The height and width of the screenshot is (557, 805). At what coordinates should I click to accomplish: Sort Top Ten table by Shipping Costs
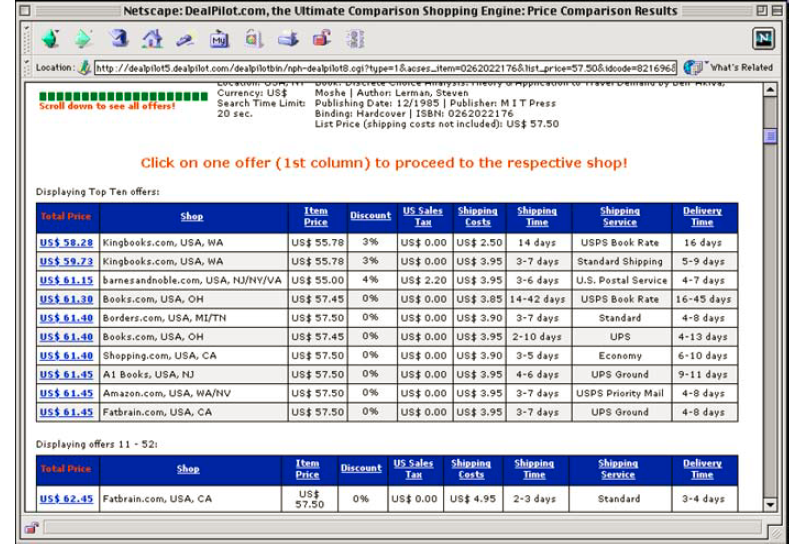477,217
